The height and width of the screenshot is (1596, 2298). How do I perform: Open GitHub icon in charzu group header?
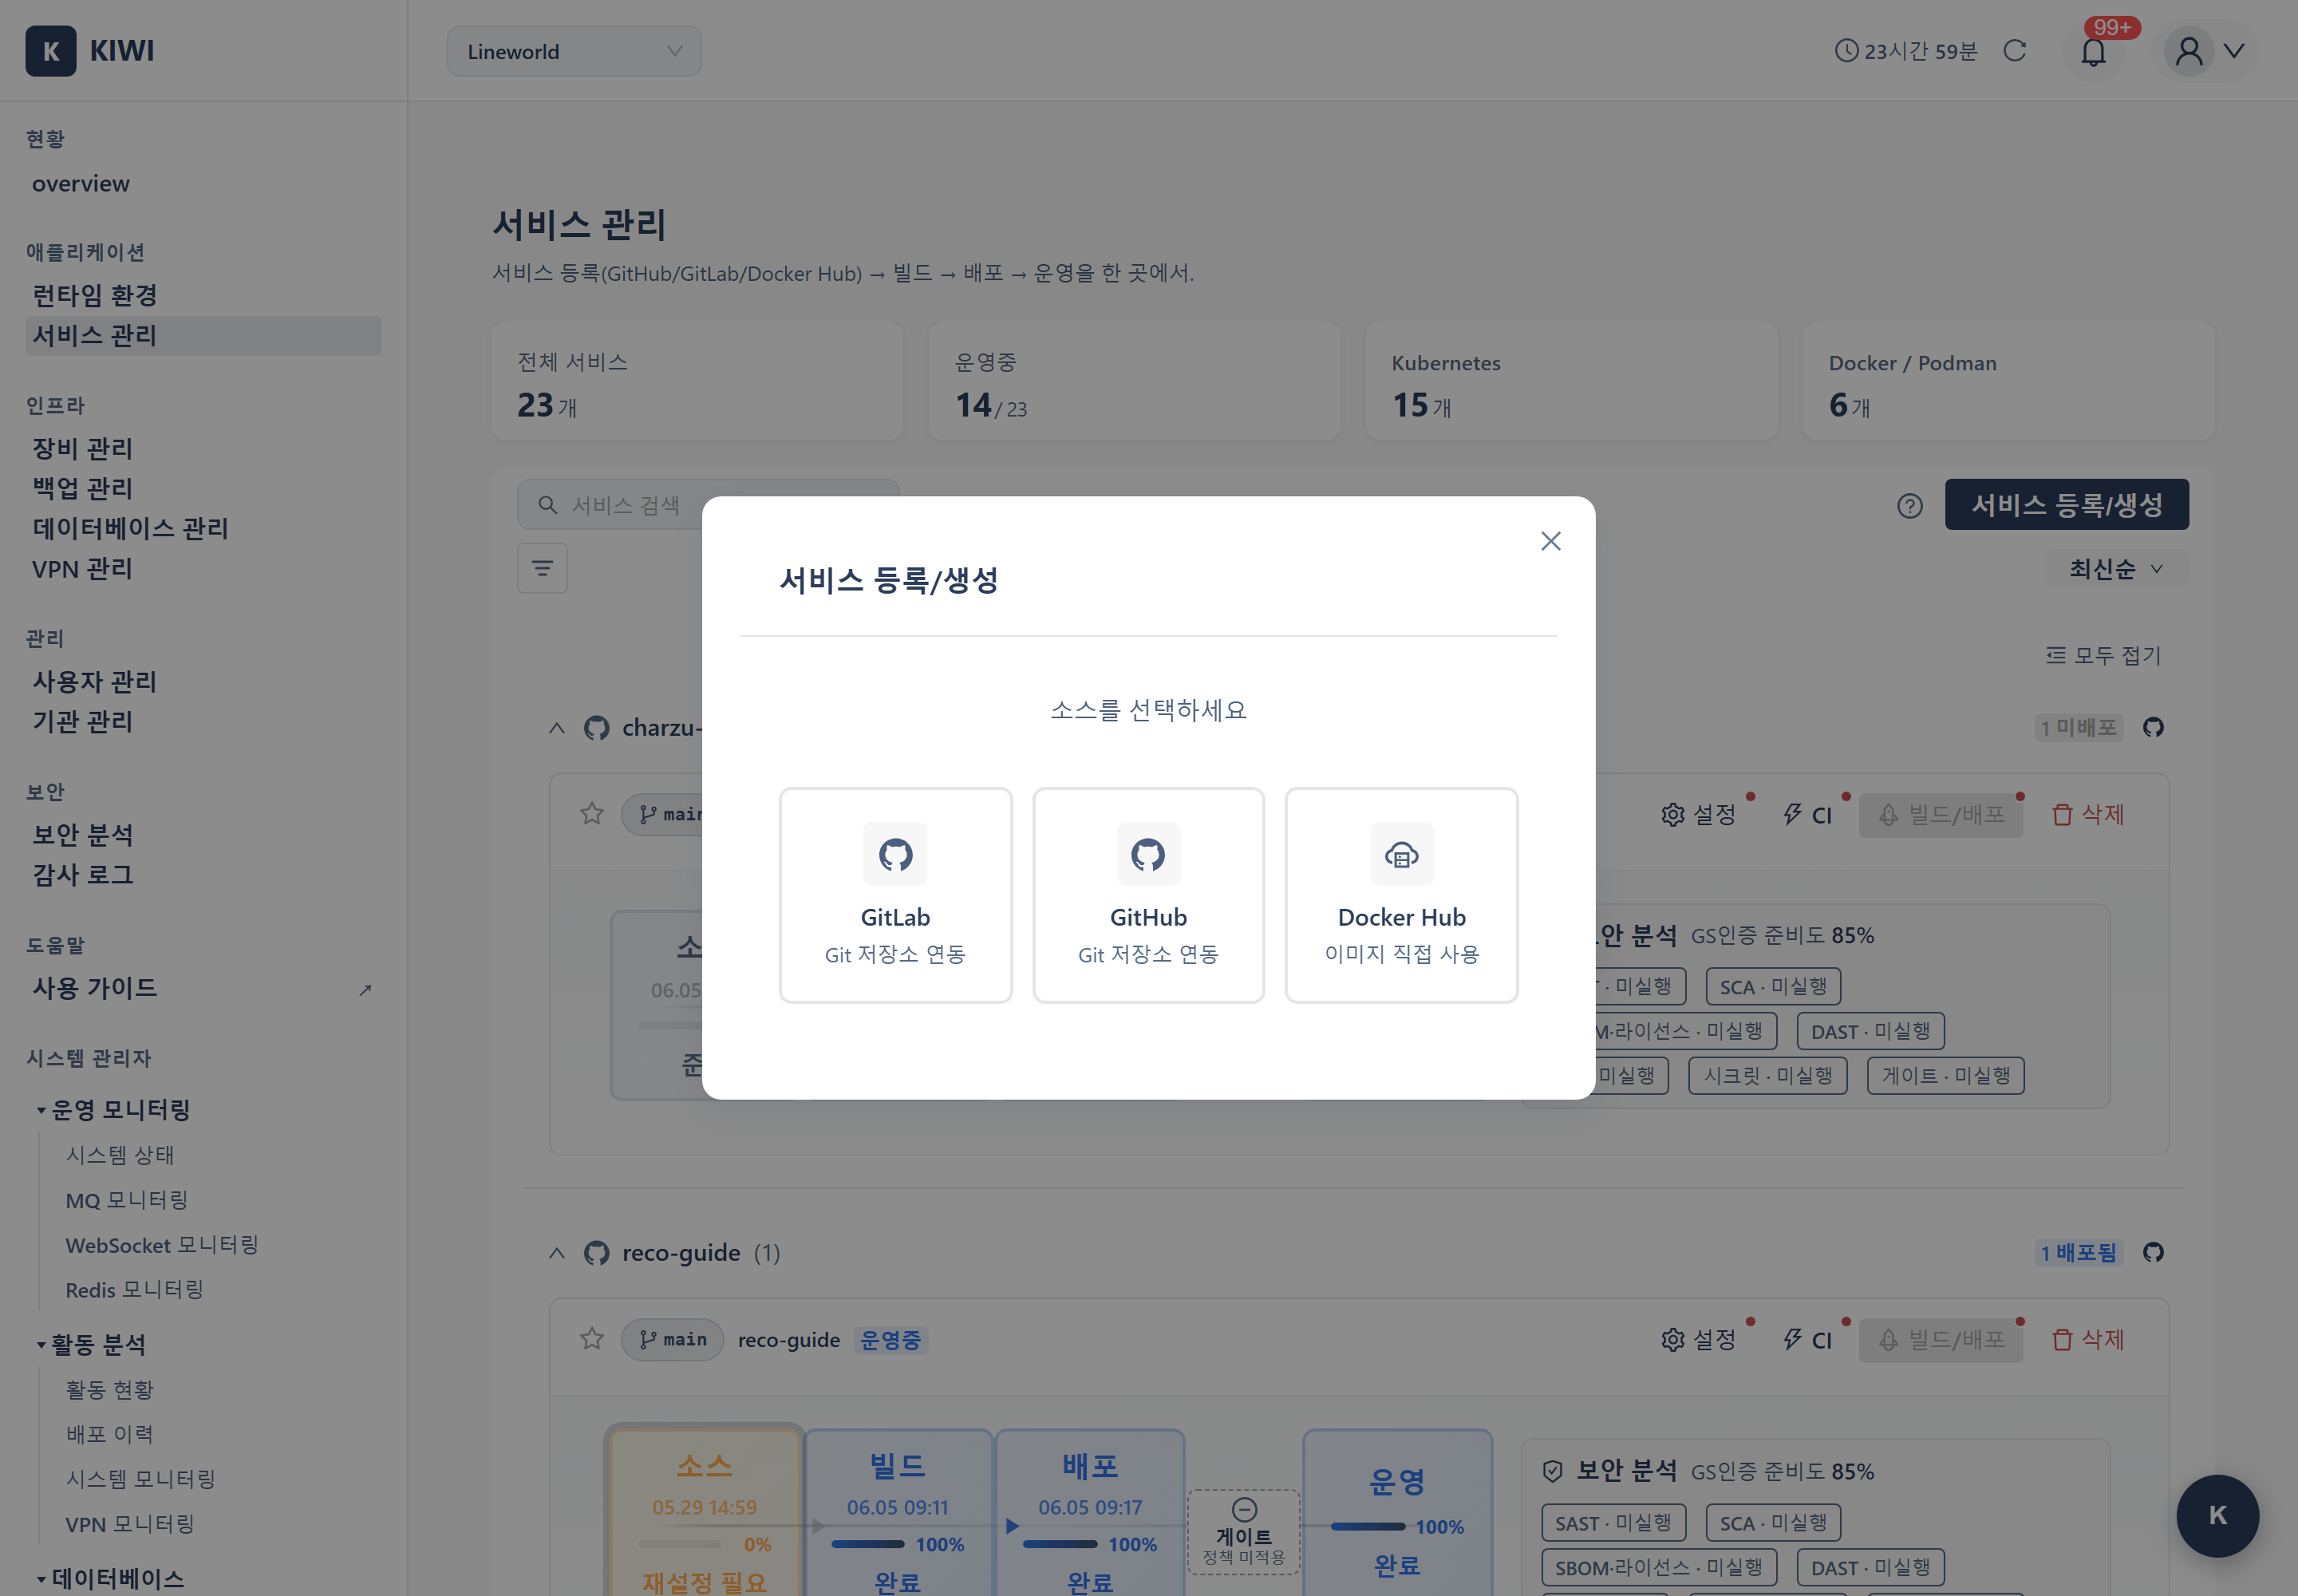(2153, 727)
